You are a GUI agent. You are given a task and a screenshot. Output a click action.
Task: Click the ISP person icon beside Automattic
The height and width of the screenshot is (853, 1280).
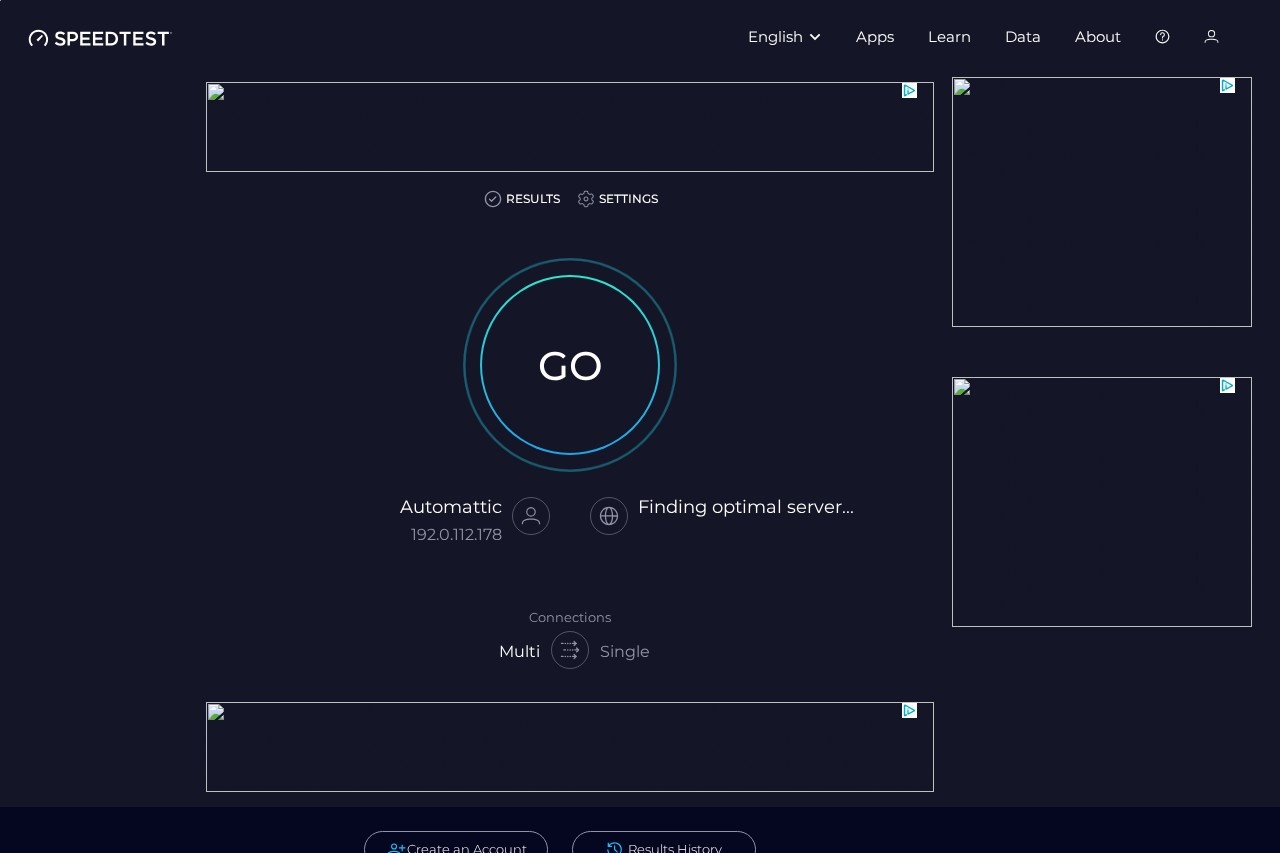coord(531,516)
